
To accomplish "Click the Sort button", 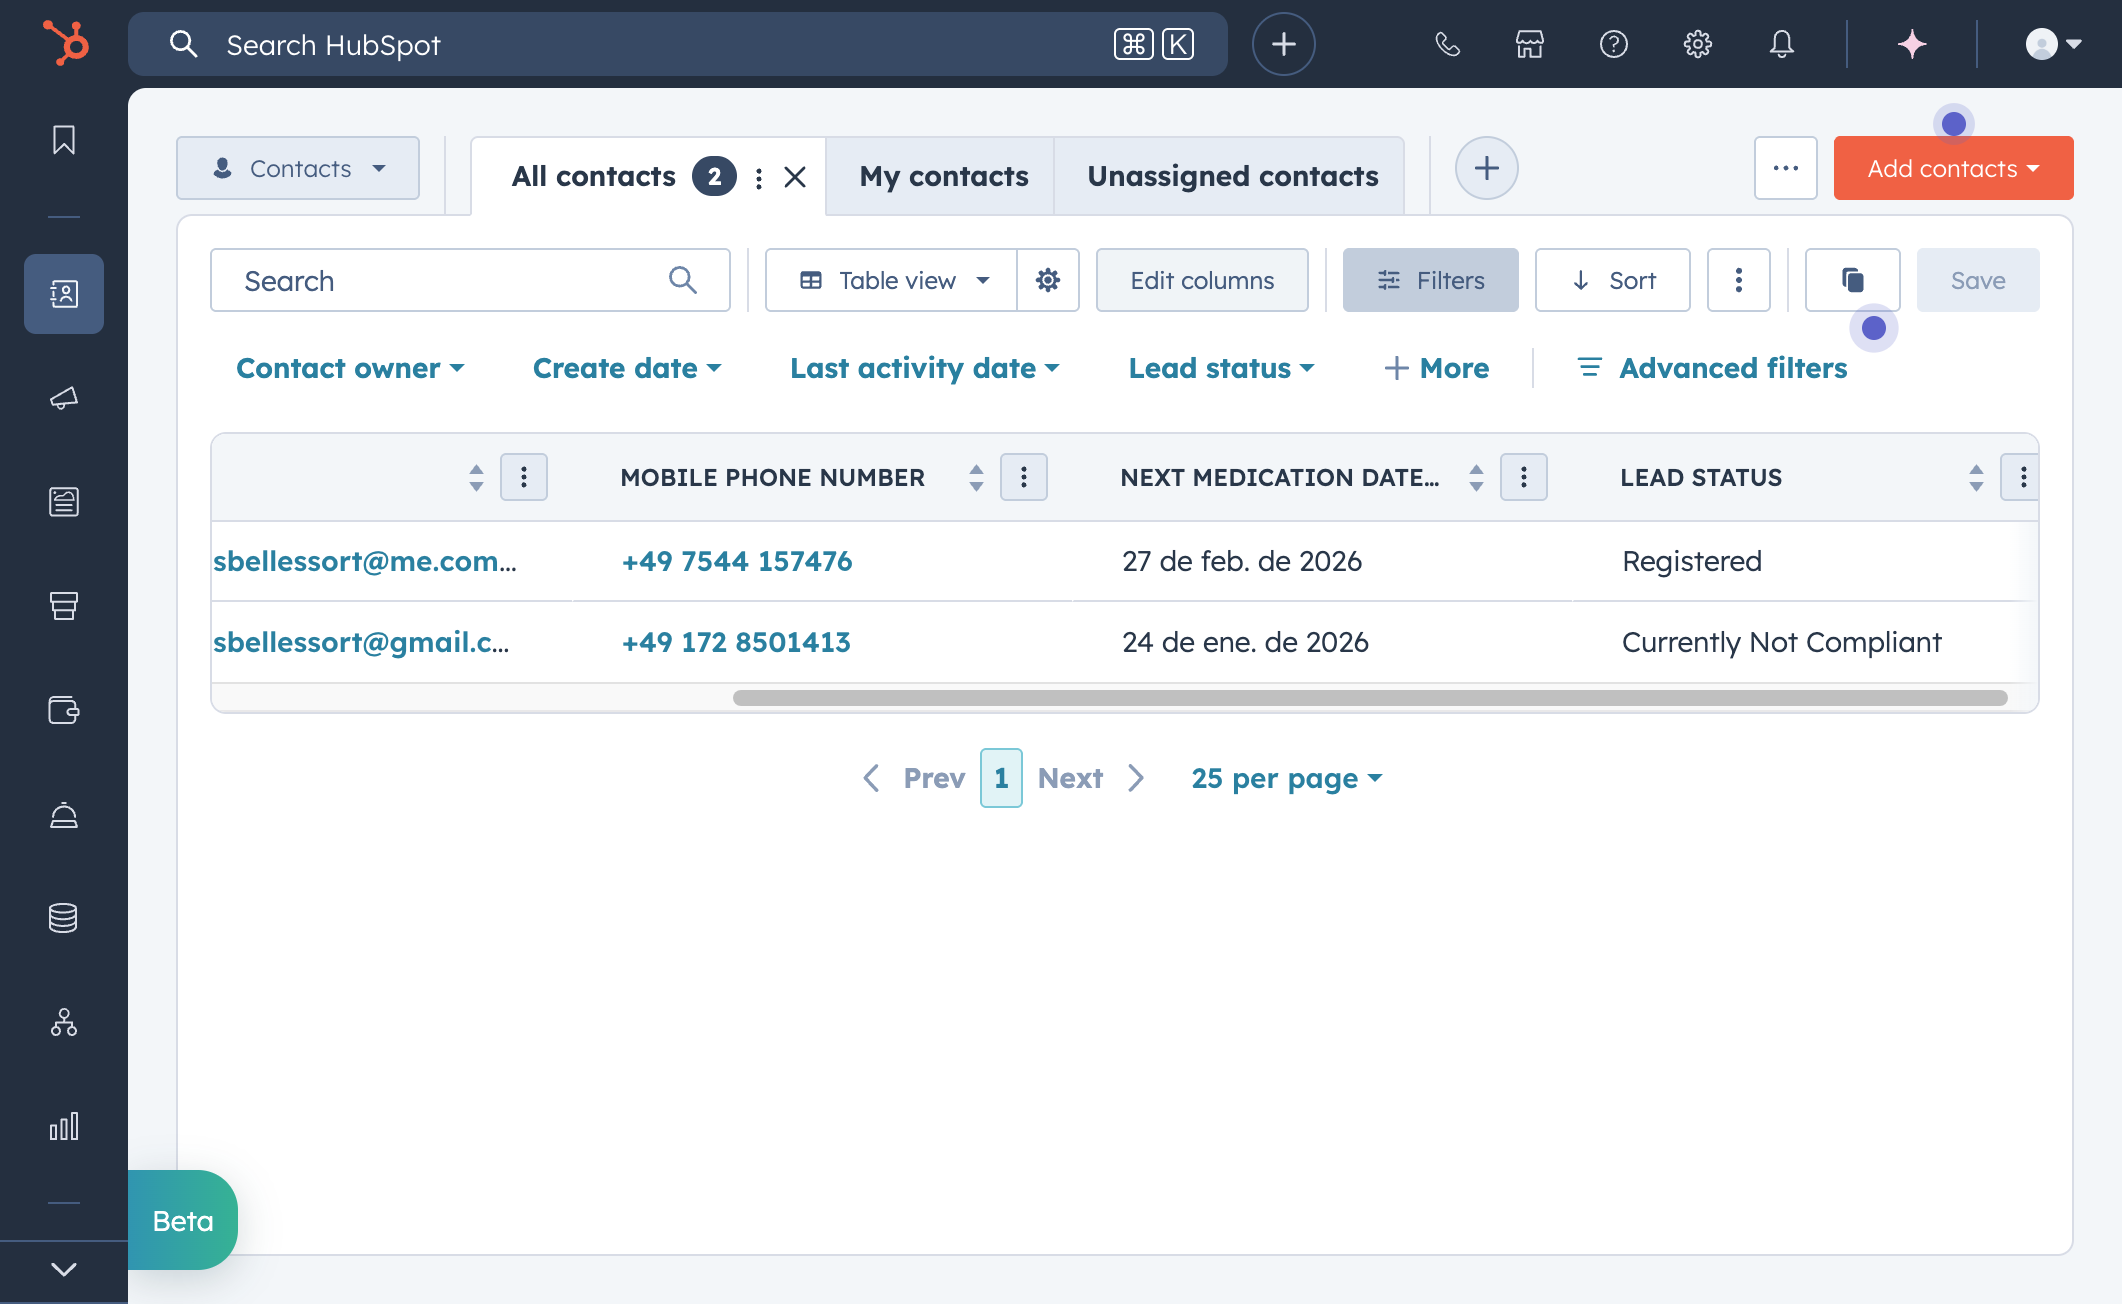I will (1612, 280).
